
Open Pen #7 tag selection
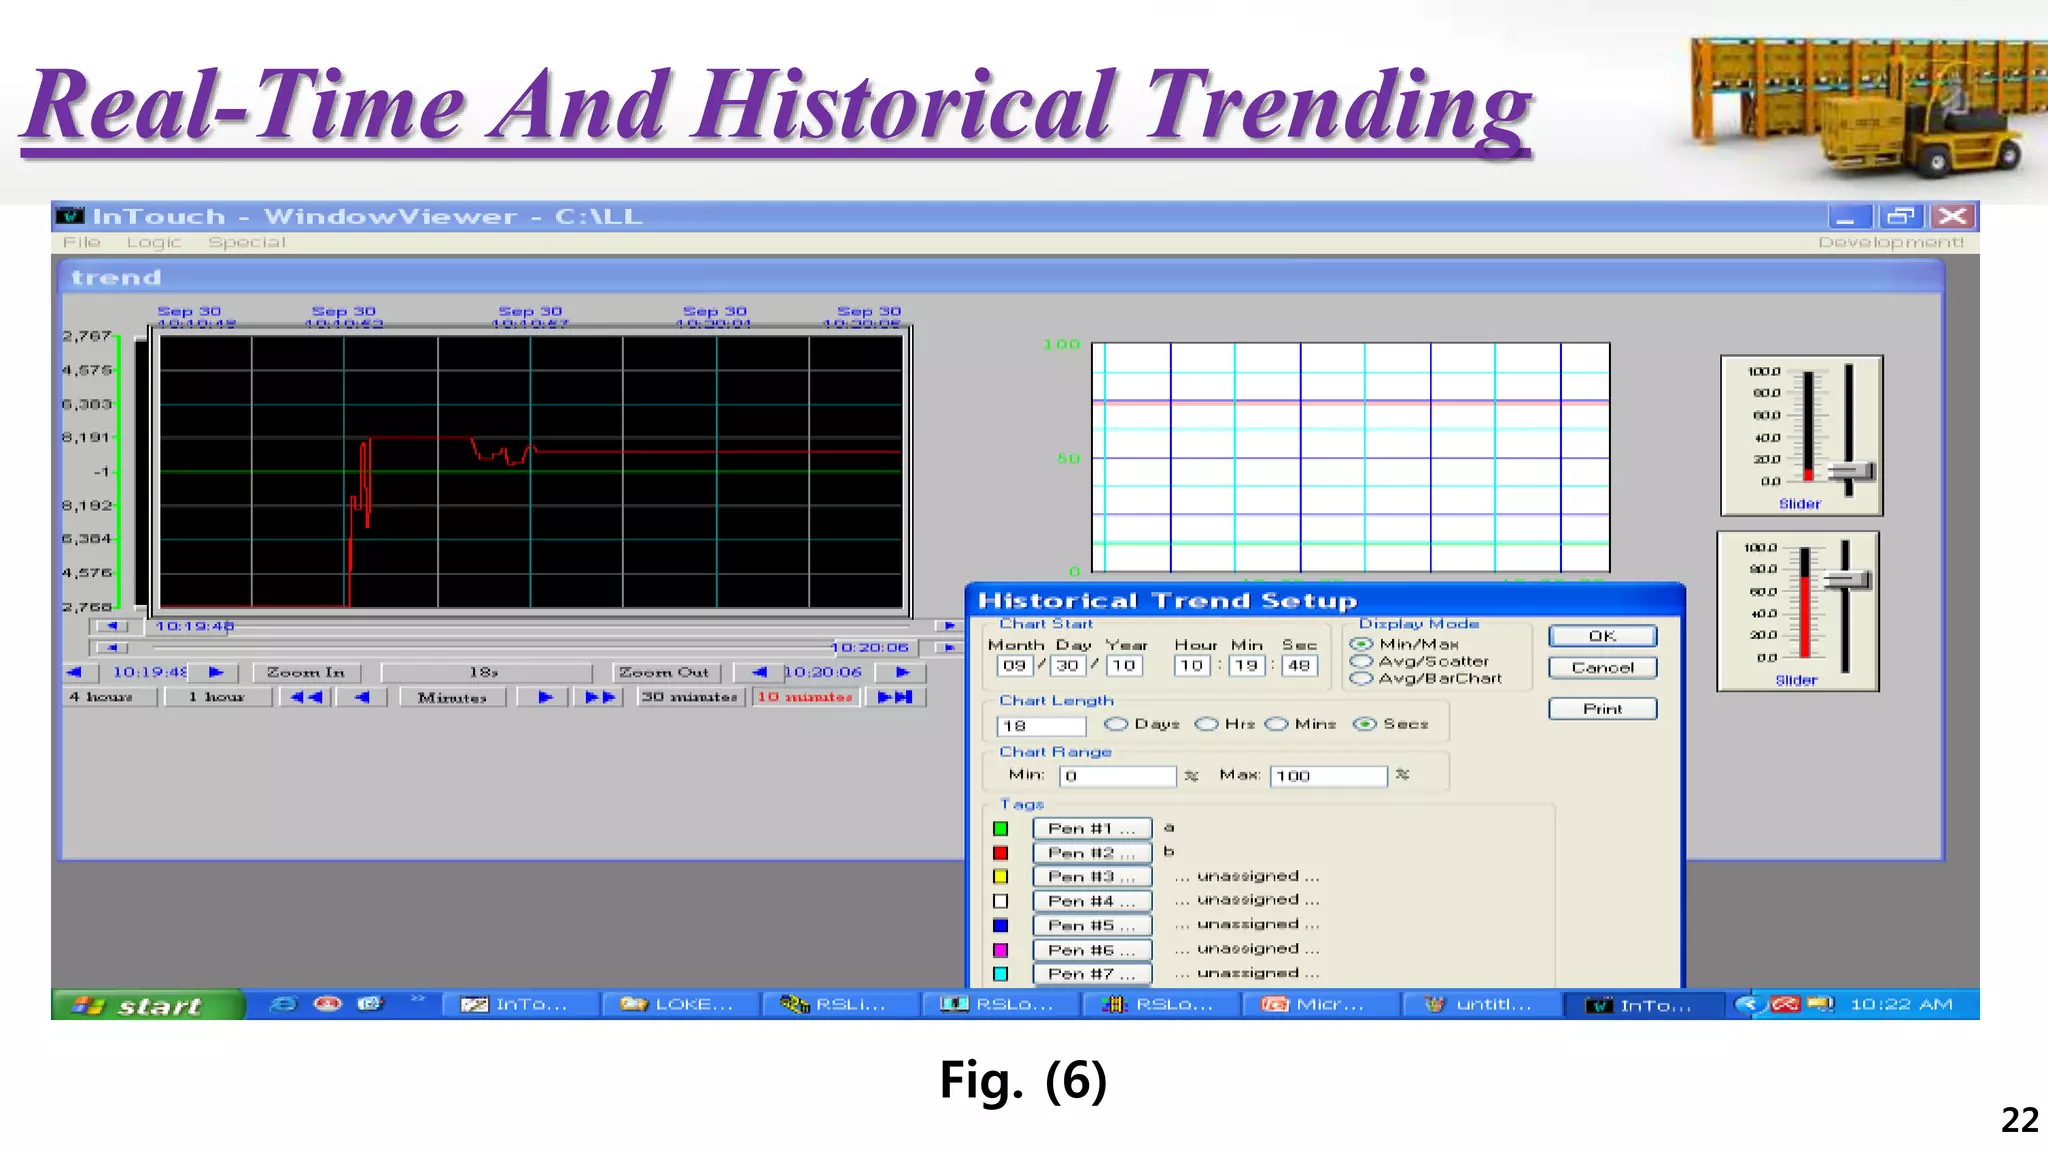[x=1092, y=973]
